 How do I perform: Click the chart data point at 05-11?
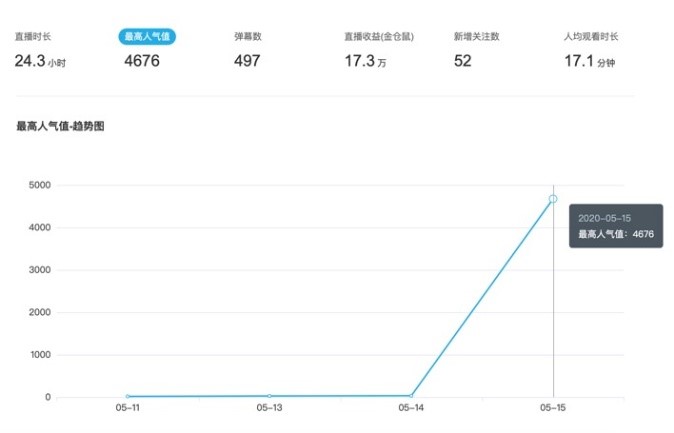click(x=127, y=396)
